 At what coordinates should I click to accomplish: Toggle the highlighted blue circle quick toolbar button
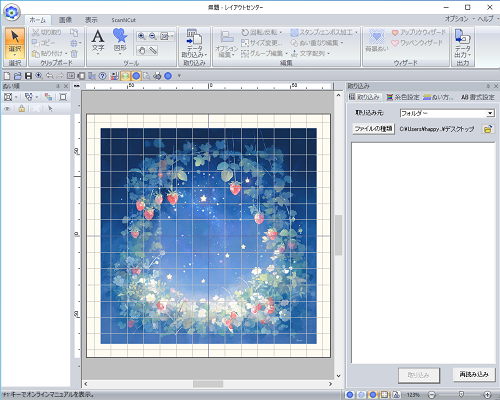click(x=136, y=76)
